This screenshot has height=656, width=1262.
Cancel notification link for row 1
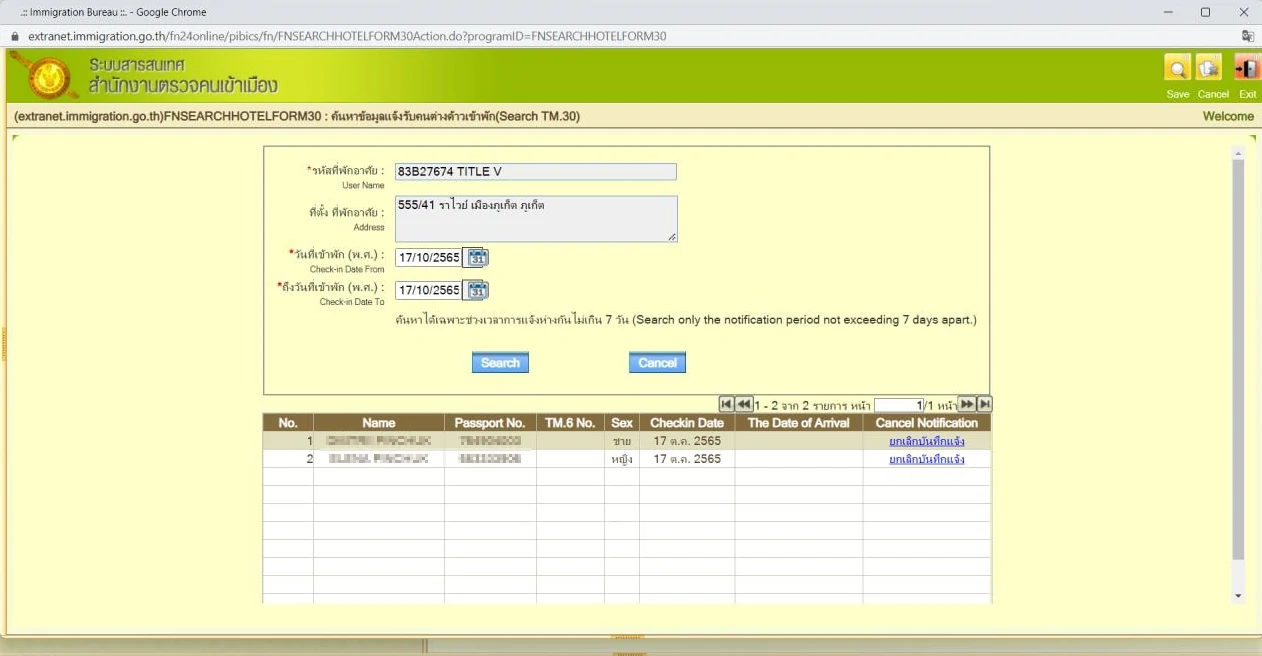click(x=927, y=441)
